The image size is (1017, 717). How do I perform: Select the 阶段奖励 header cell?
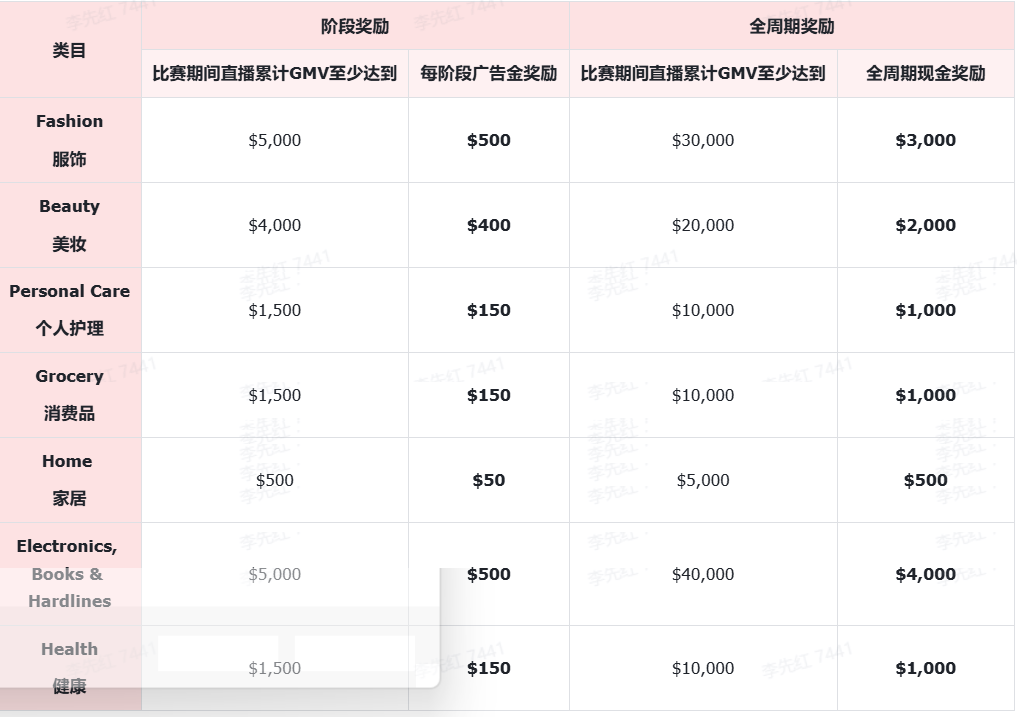click(354, 26)
